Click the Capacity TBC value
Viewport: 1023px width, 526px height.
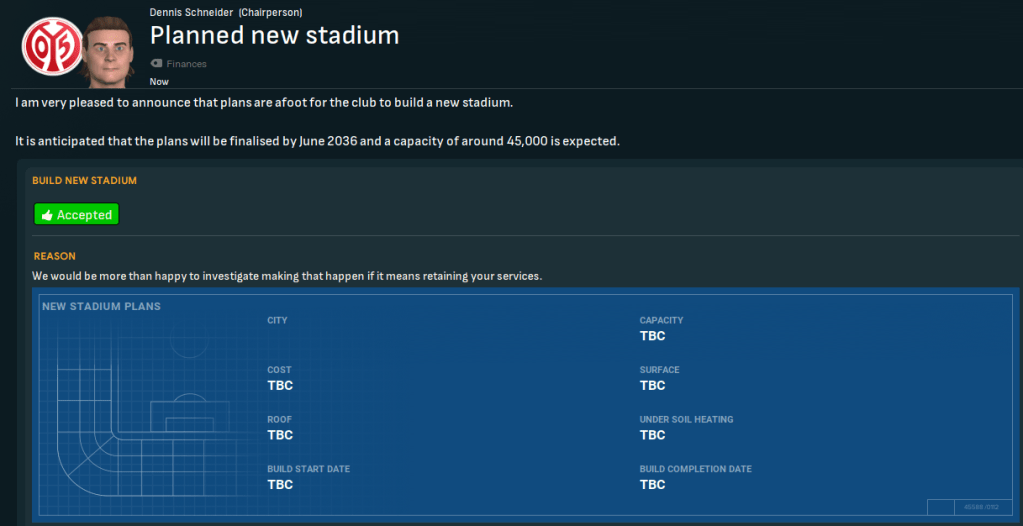click(x=652, y=336)
